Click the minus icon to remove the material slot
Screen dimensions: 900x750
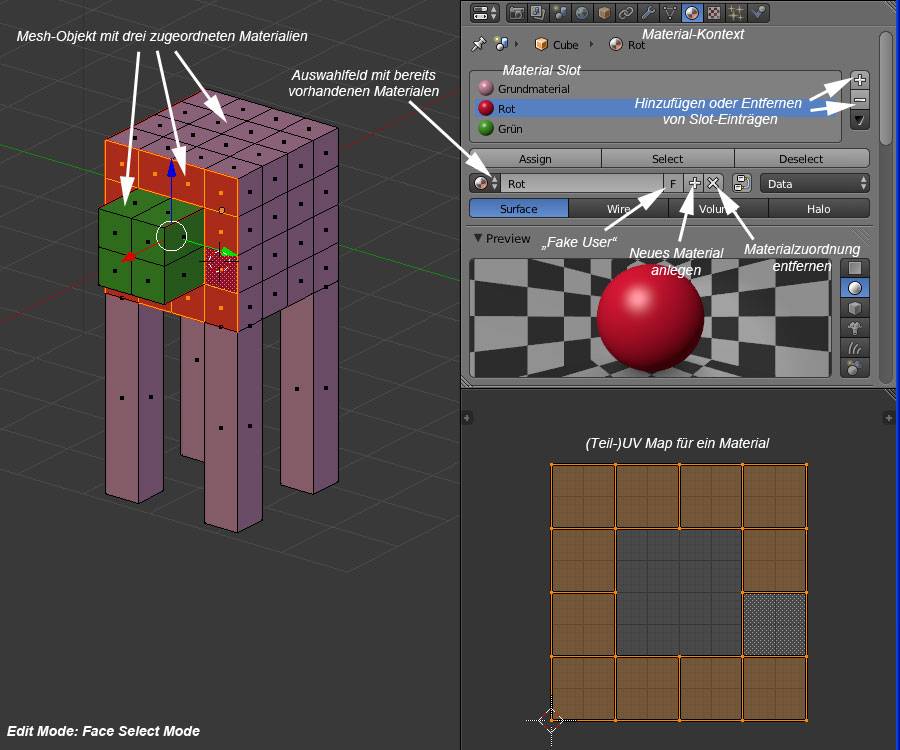click(x=860, y=100)
